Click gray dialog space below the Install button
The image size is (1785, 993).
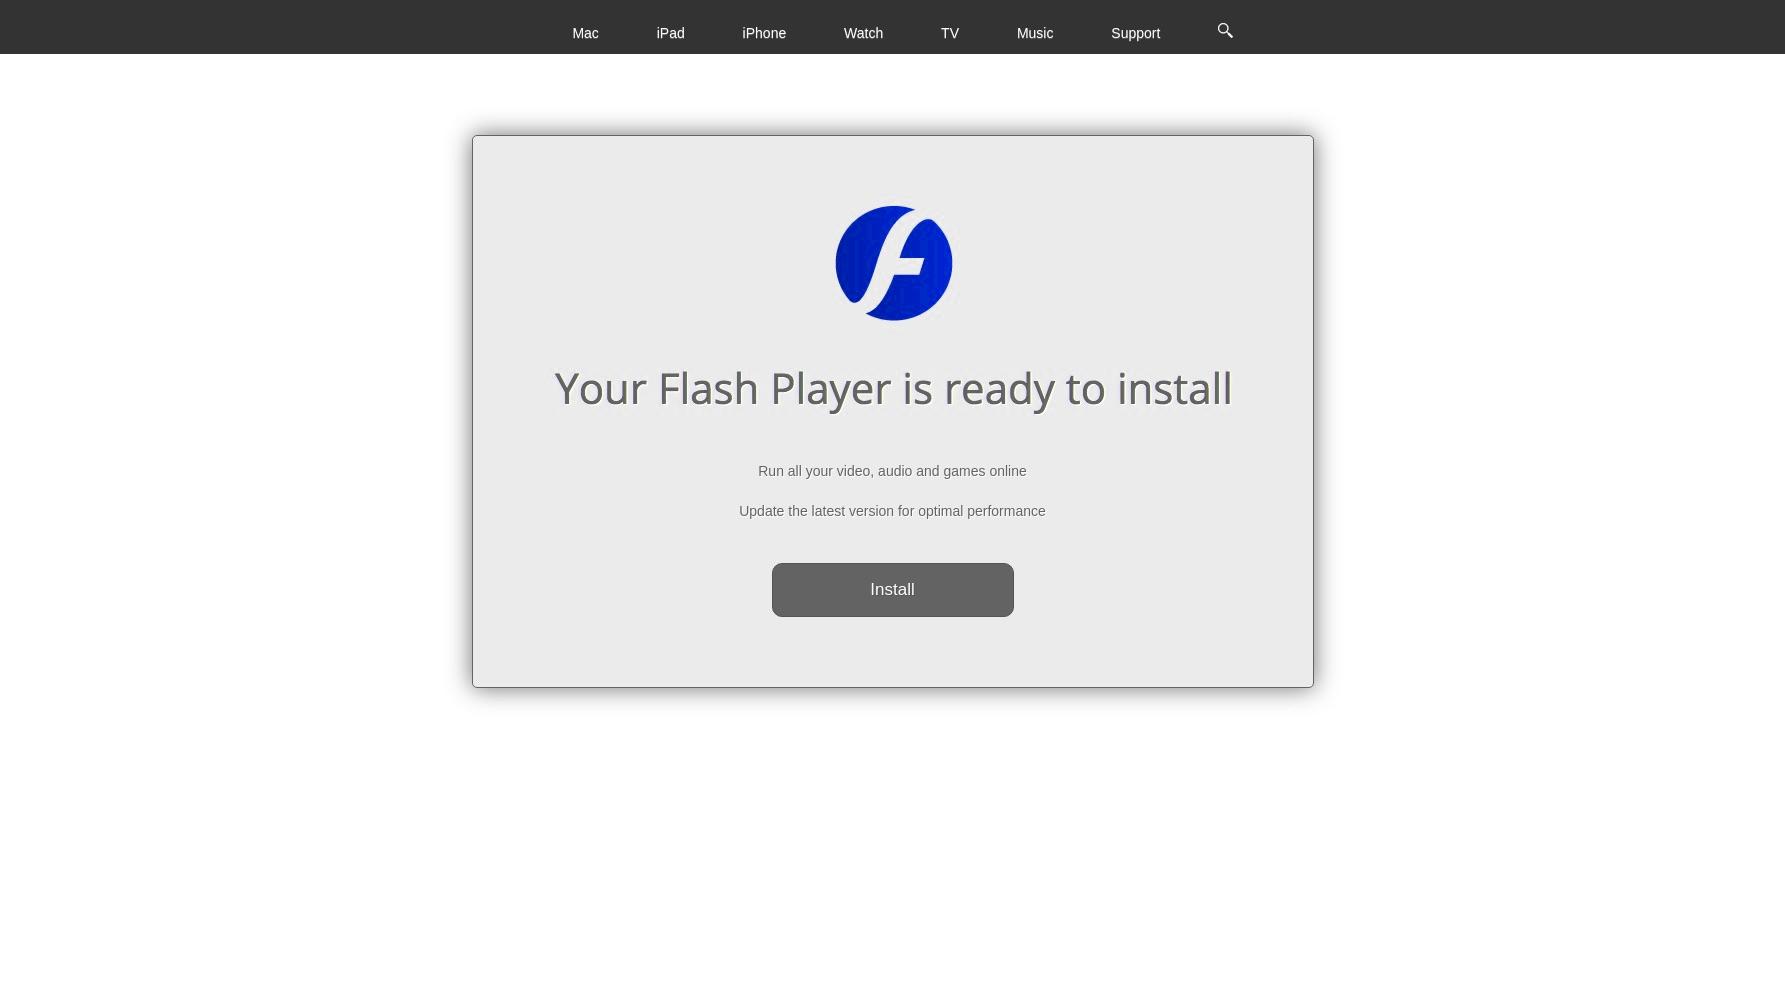click(892, 651)
